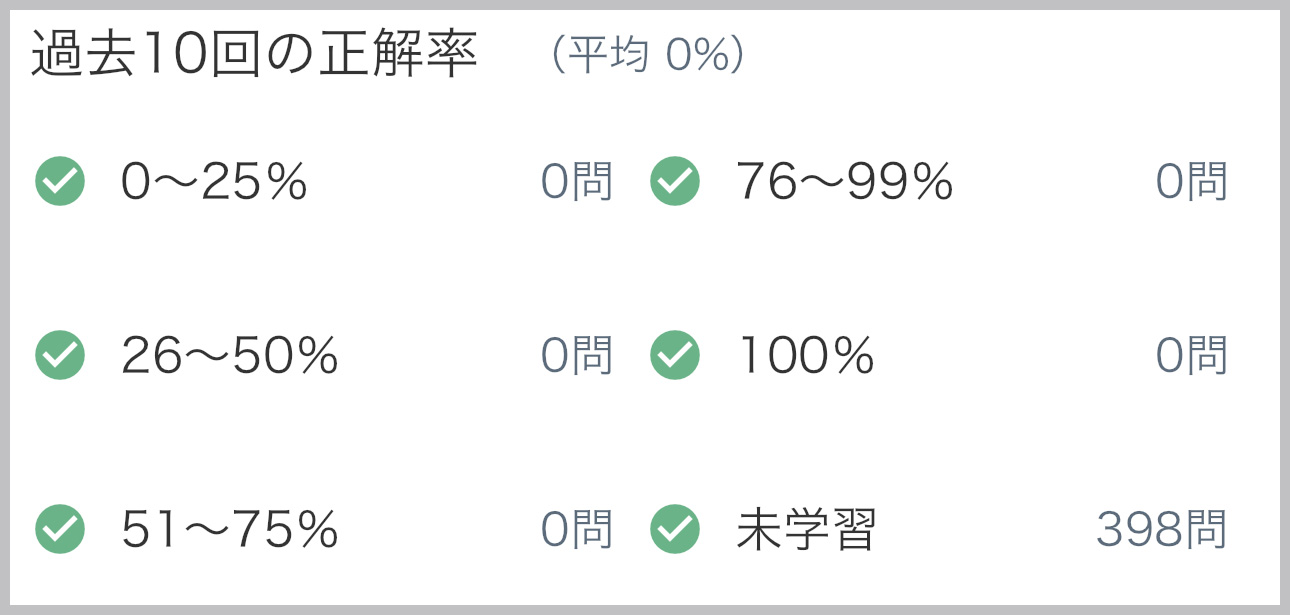This screenshot has height=615, width=1290.
Task: Click the 過去10回の正解率 heading
Action: tap(255, 57)
